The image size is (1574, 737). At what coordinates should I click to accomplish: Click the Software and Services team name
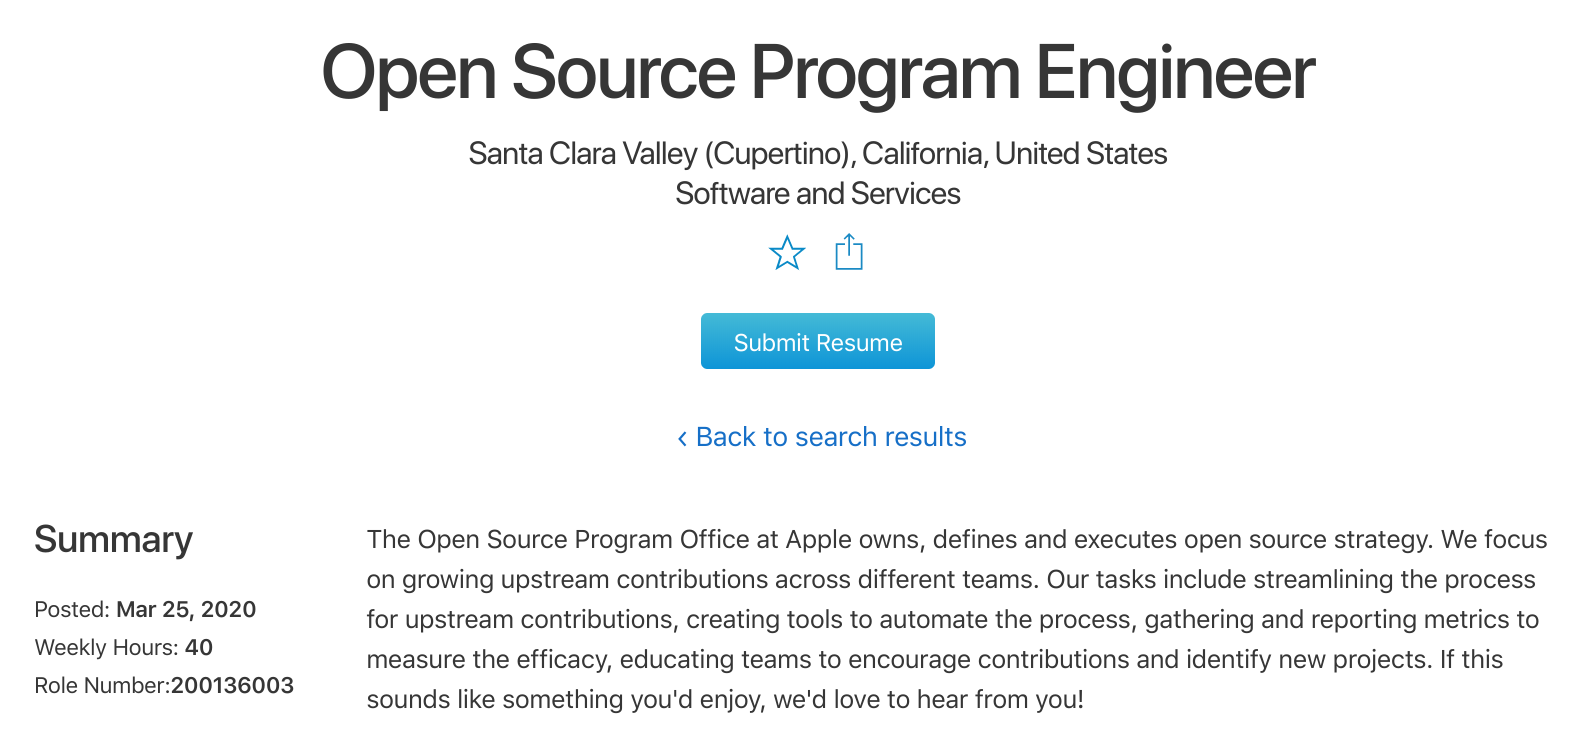coord(818,194)
